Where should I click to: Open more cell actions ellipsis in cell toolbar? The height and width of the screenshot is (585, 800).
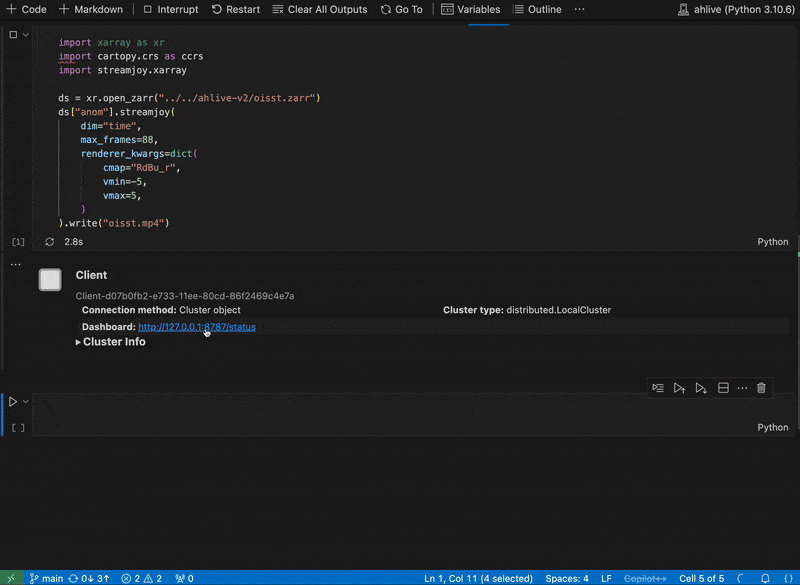742,388
